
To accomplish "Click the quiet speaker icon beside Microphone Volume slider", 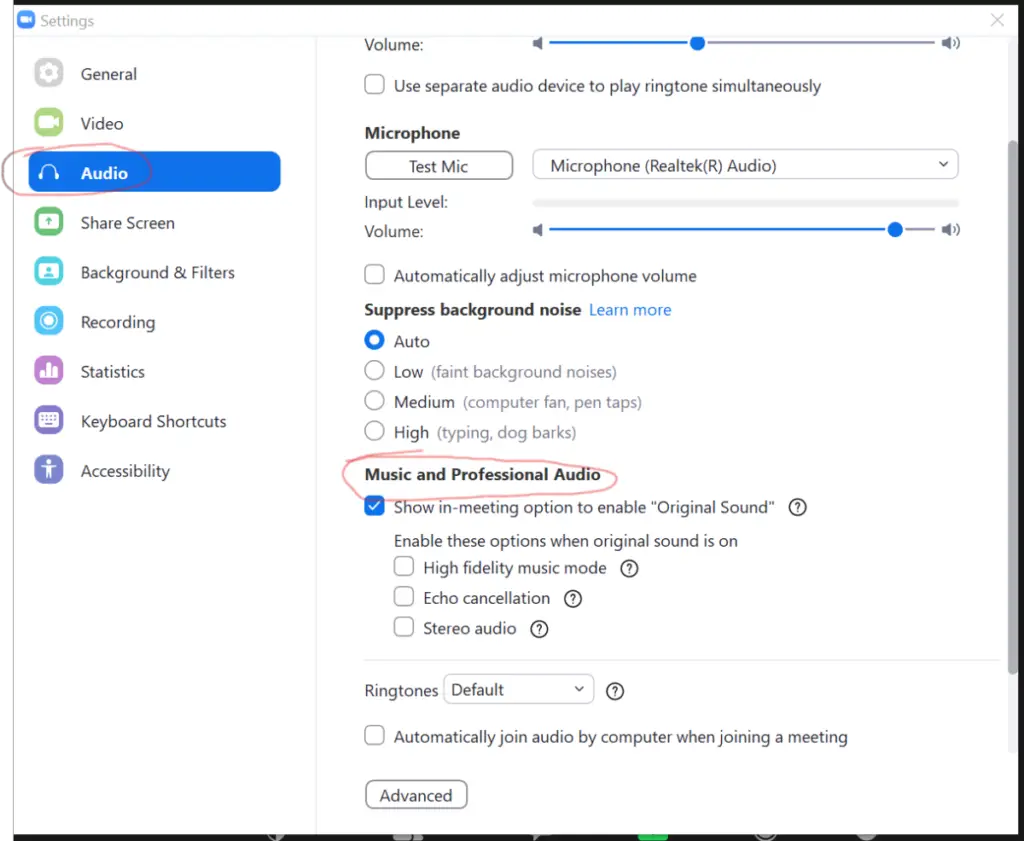I will [x=537, y=230].
